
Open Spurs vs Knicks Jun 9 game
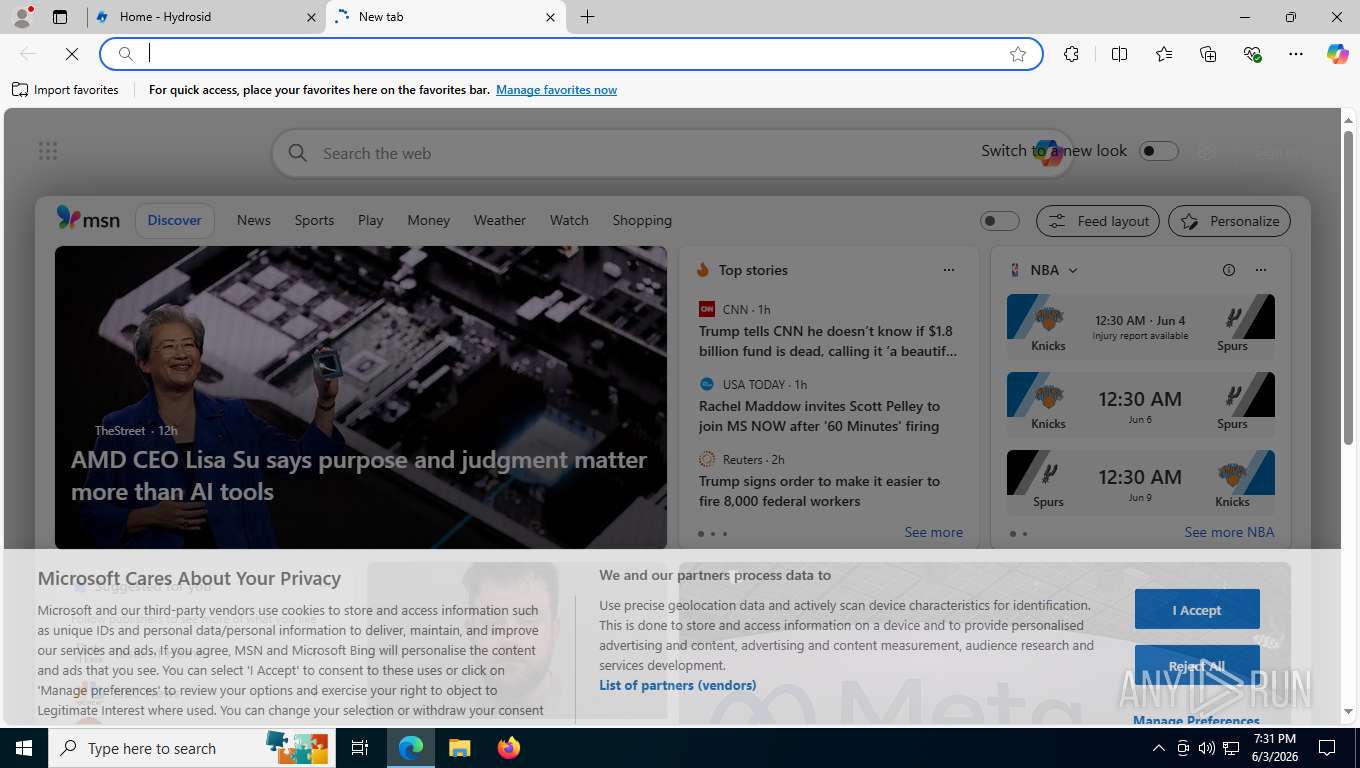coord(1141,482)
